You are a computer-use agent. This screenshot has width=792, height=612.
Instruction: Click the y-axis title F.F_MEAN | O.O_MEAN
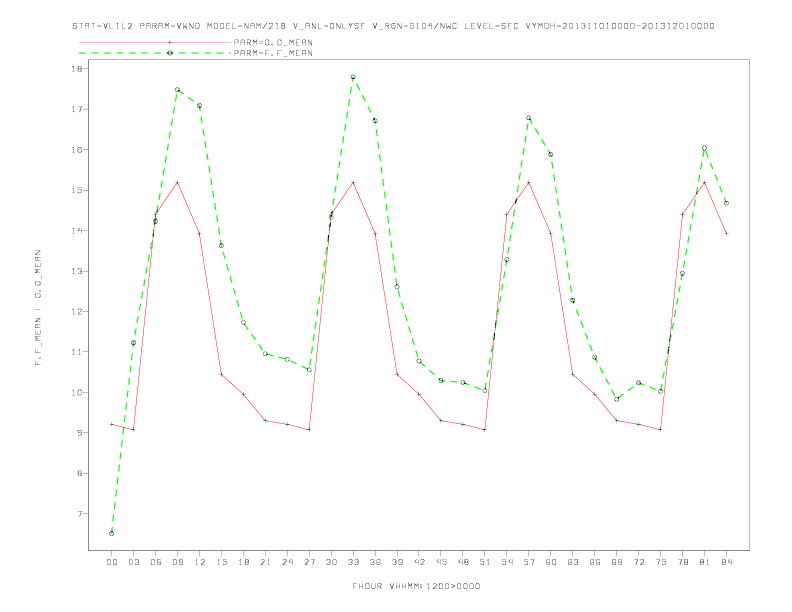click(38, 308)
